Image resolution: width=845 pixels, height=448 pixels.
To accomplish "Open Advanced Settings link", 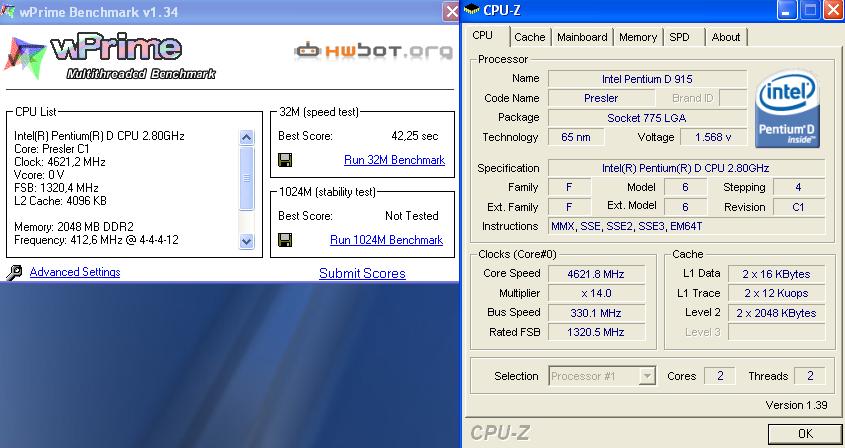I will (75, 272).
